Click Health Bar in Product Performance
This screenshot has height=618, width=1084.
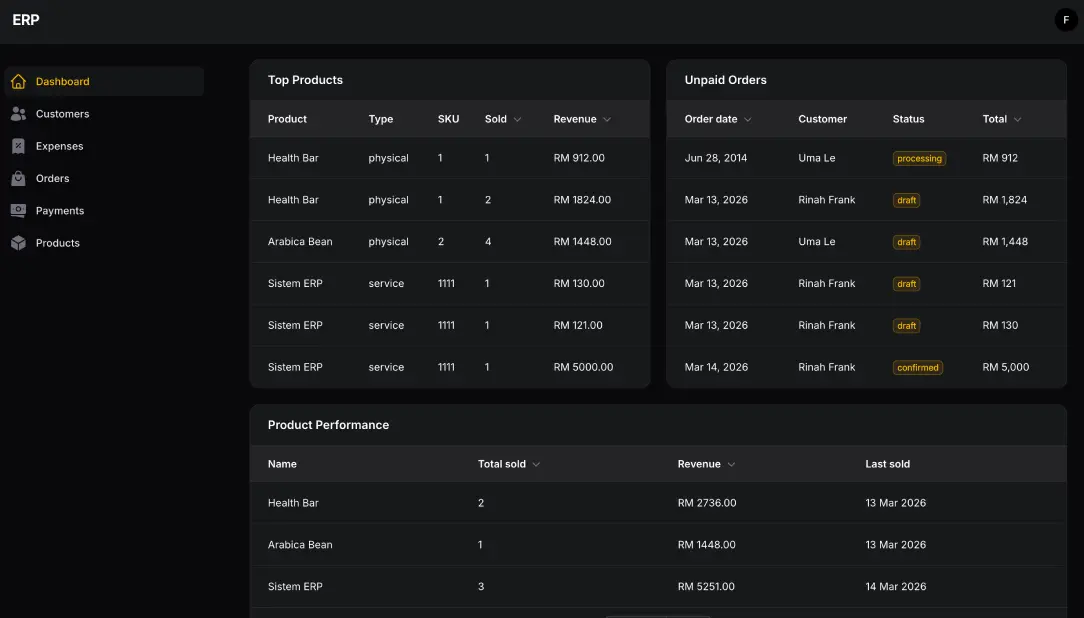[293, 503]
